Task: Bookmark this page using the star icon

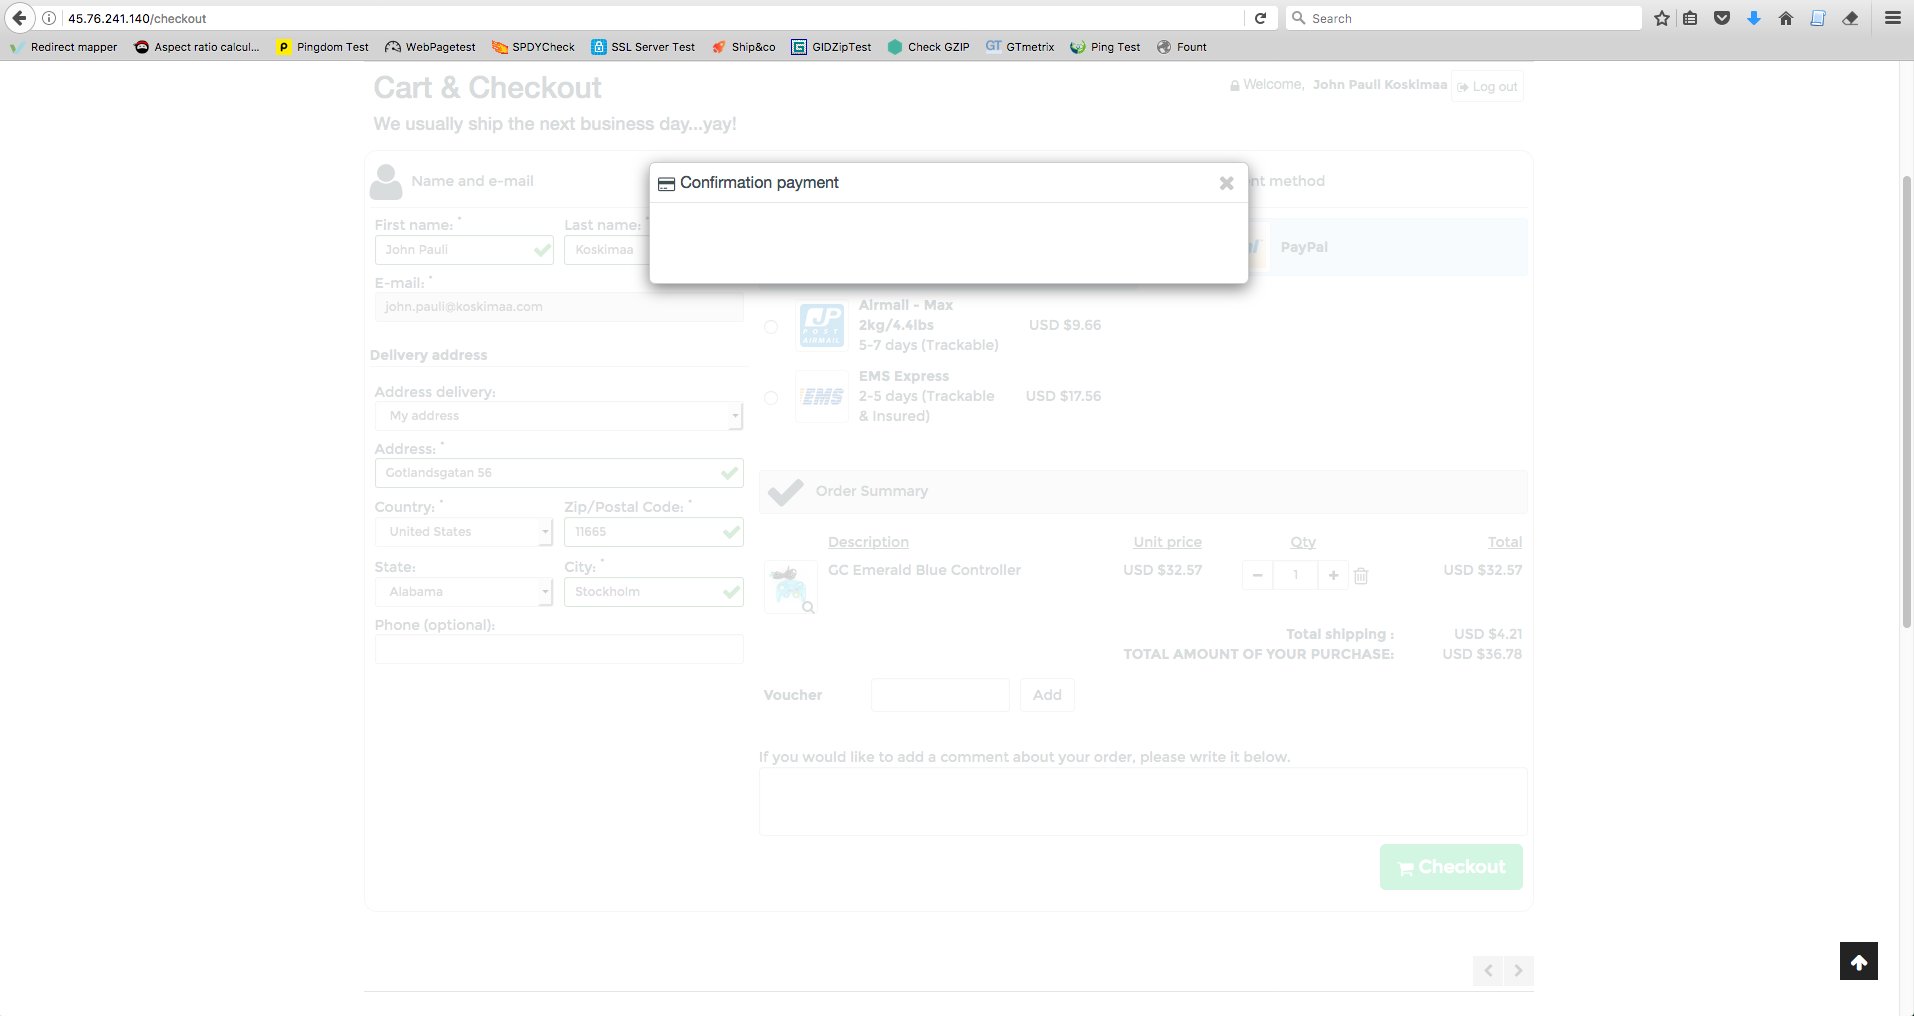Action: [x=1661, y=18]
